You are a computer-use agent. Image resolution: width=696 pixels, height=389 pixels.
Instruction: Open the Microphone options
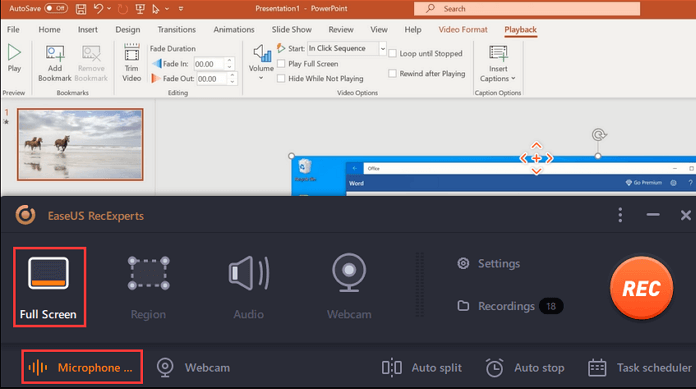(x=82, y=367)
